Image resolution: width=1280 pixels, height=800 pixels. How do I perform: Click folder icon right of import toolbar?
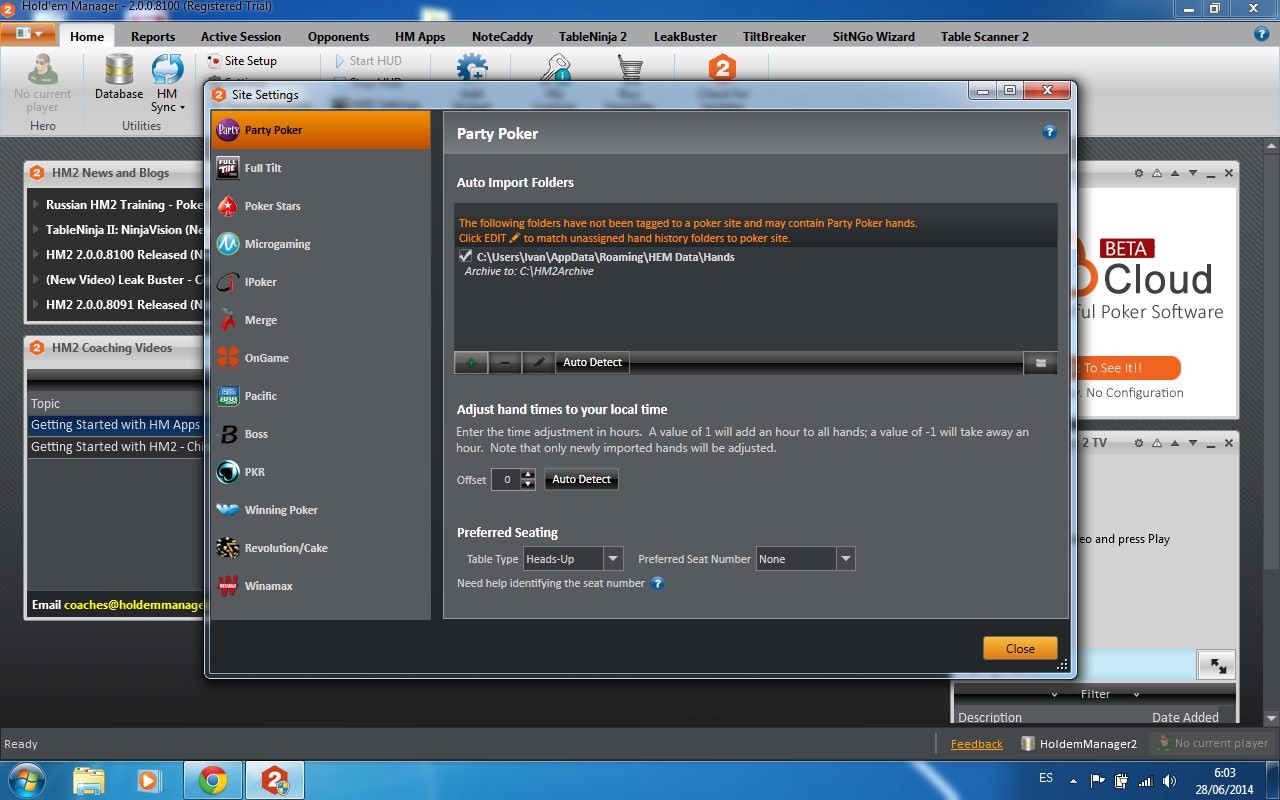pyautogui.click(x=1040, y=363)
